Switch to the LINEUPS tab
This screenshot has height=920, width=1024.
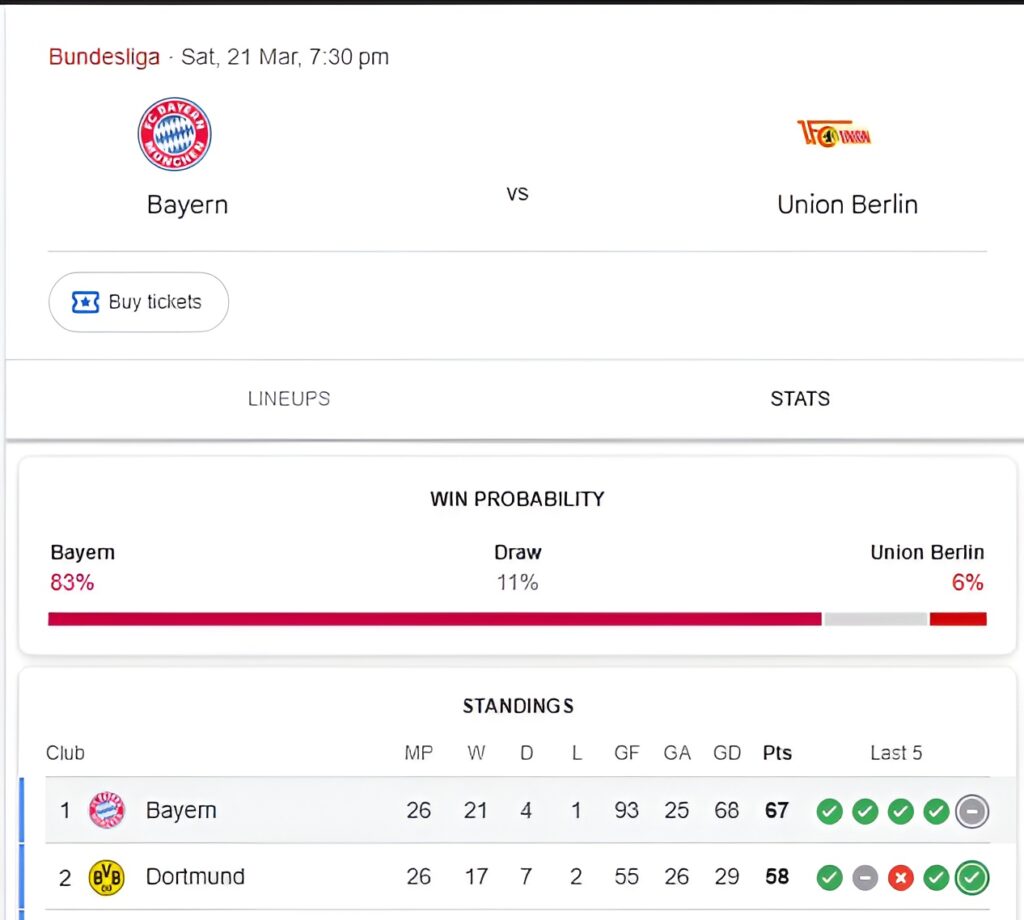288,398
